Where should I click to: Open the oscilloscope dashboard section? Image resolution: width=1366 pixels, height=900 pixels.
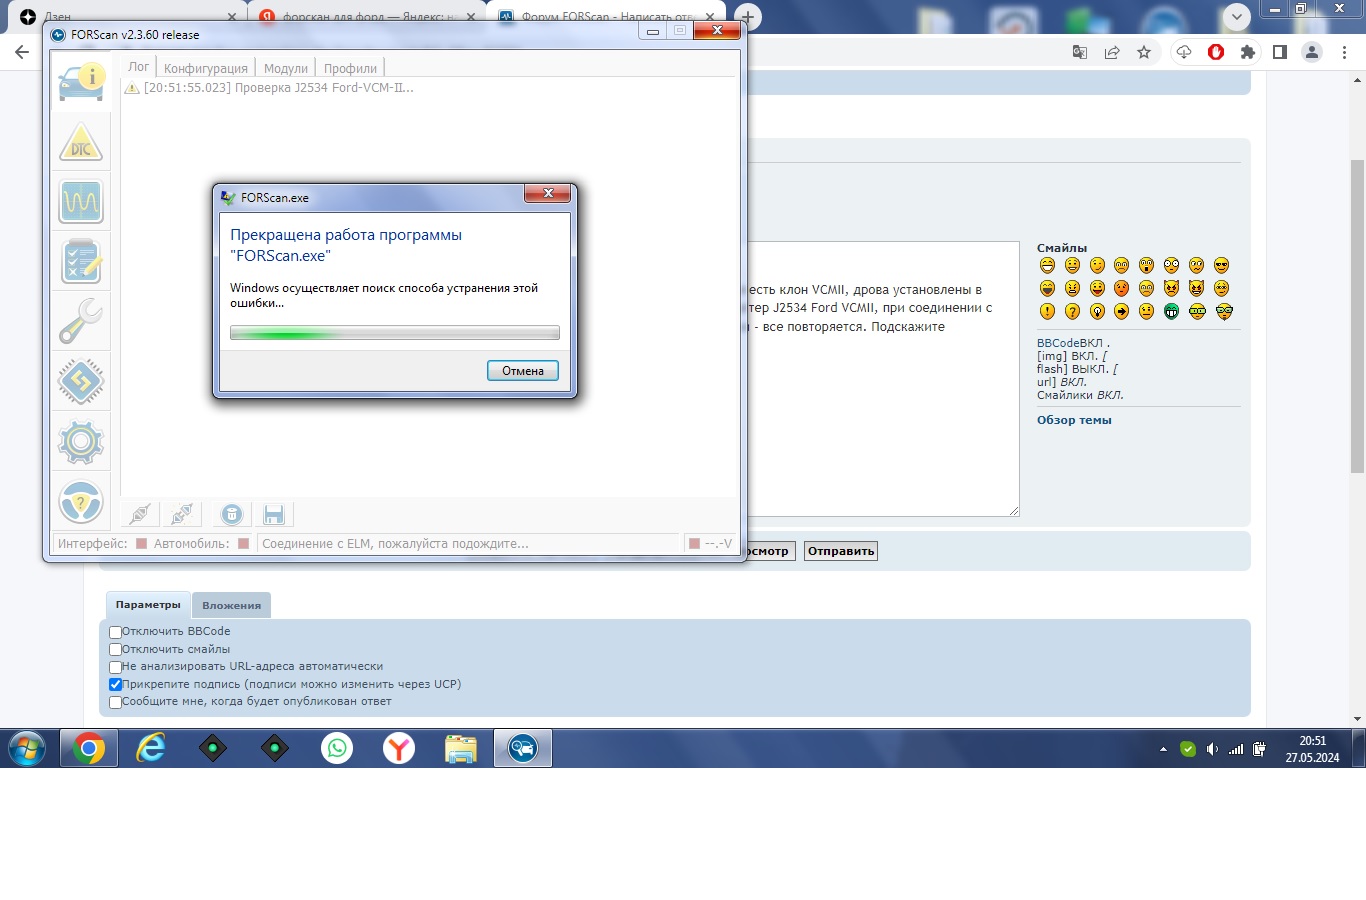click(81, 202)
